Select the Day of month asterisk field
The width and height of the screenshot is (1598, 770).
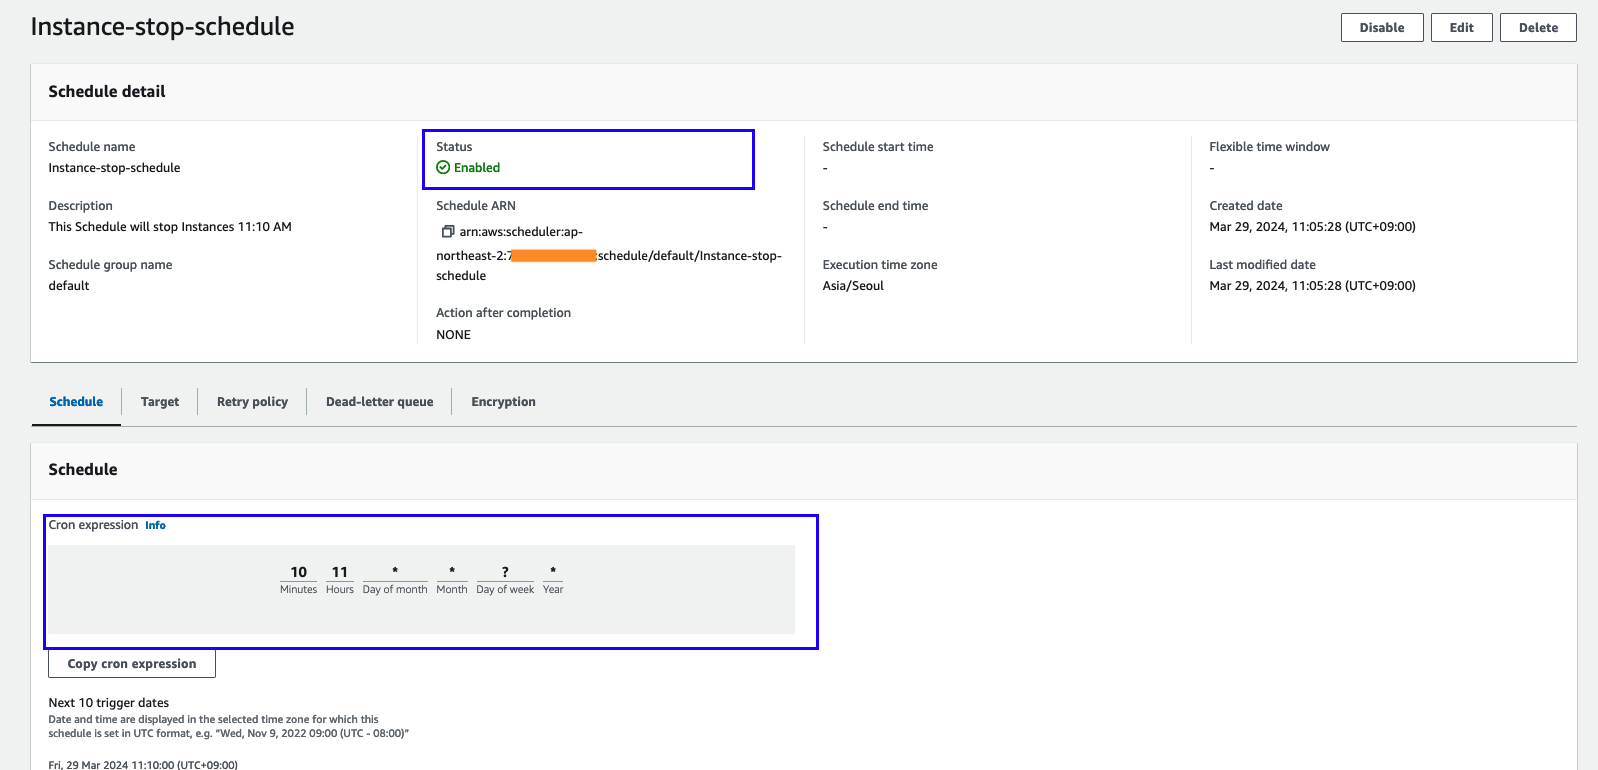point(395,572)
